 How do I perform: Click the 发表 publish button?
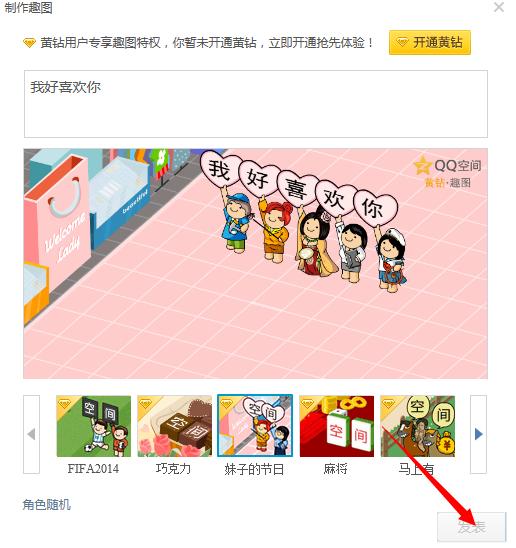[x=472, y=527]
